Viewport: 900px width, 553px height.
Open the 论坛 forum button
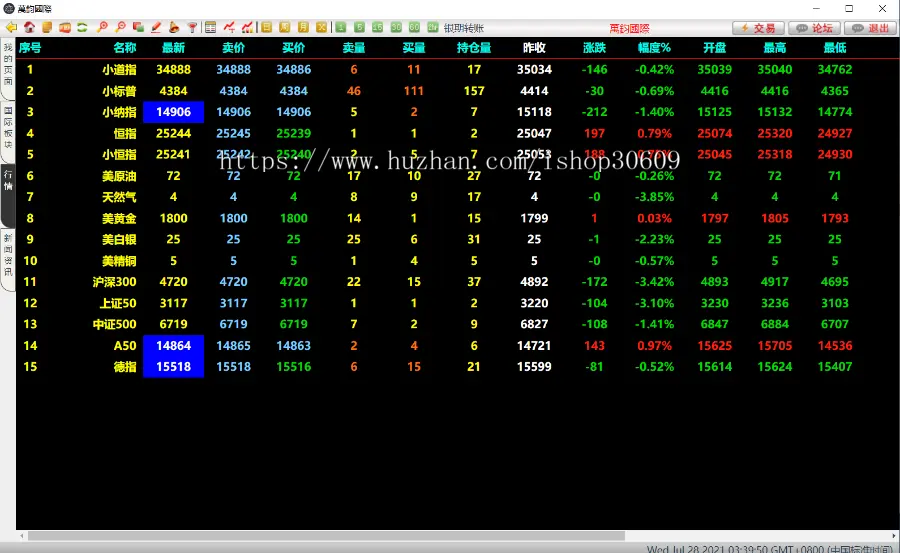coord(814,28)
